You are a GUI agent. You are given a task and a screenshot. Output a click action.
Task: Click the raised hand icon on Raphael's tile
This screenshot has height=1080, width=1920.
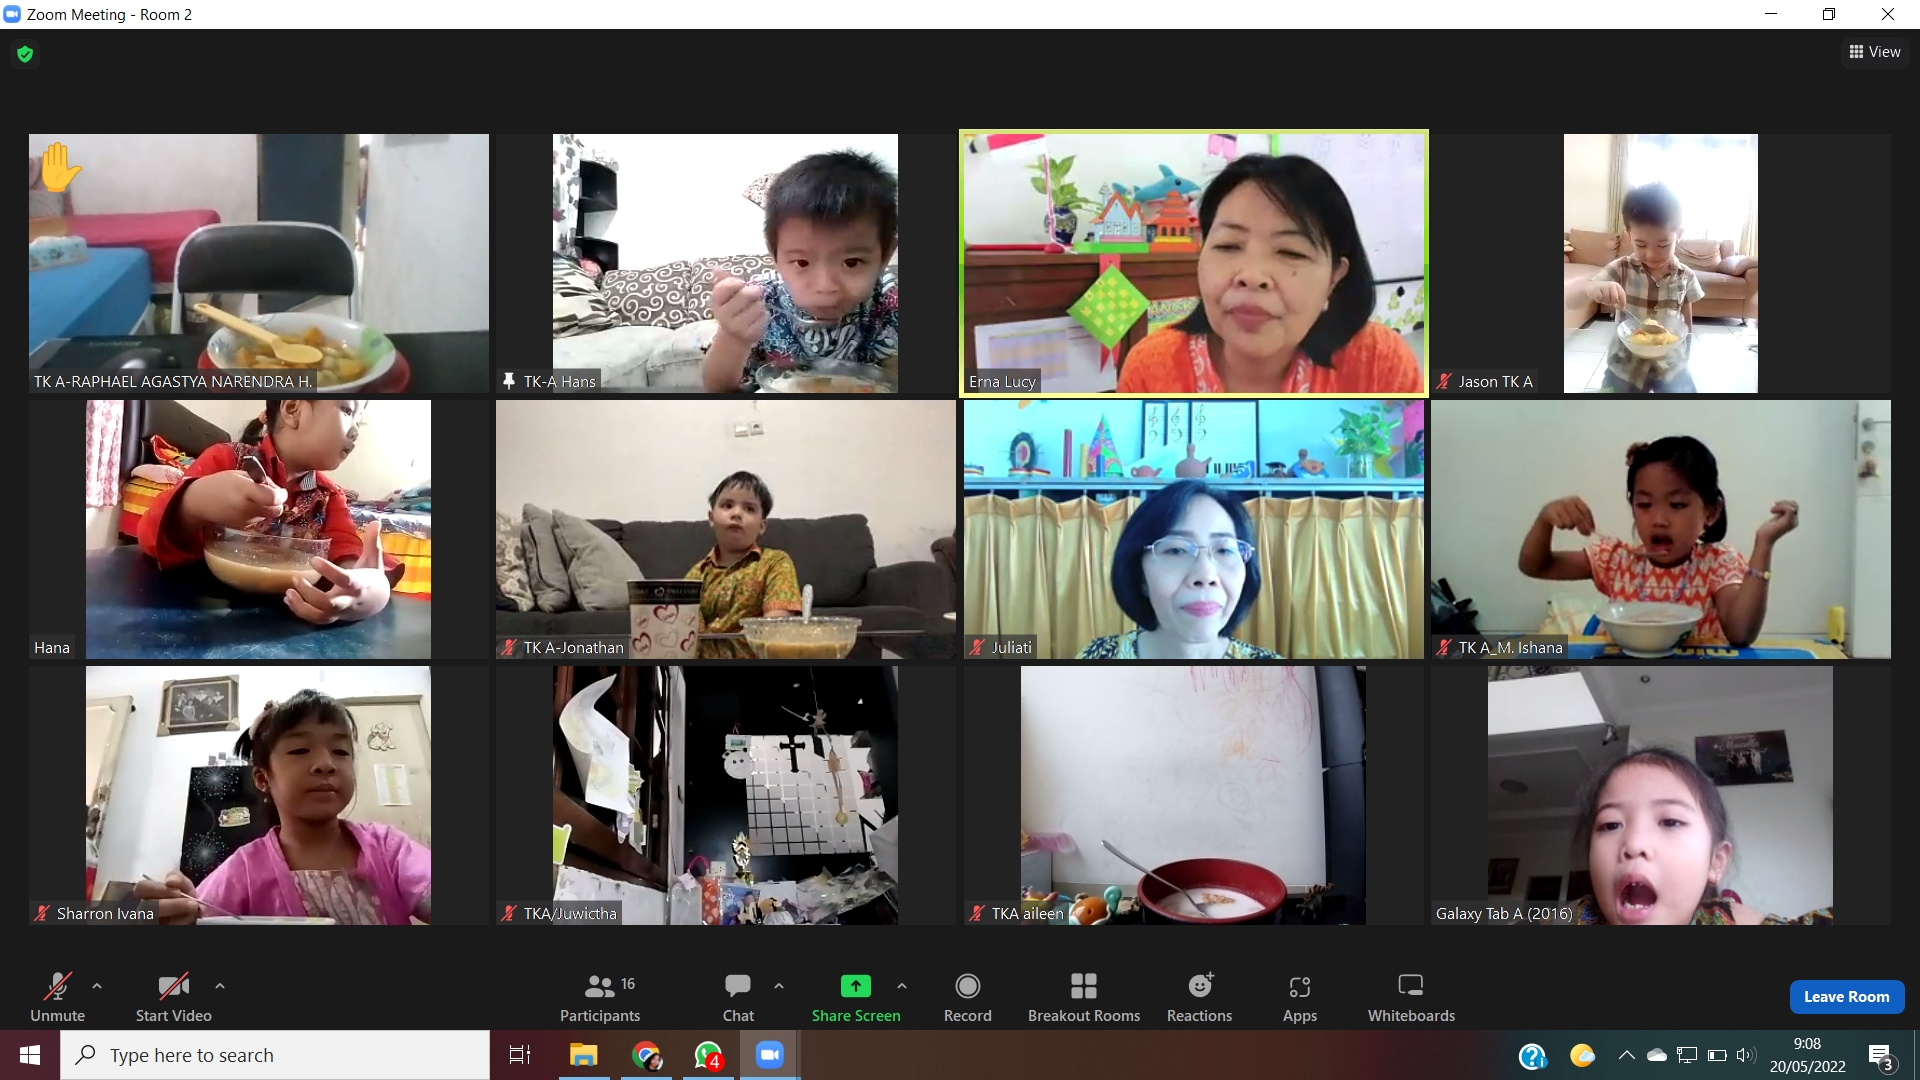pos(59,167)
